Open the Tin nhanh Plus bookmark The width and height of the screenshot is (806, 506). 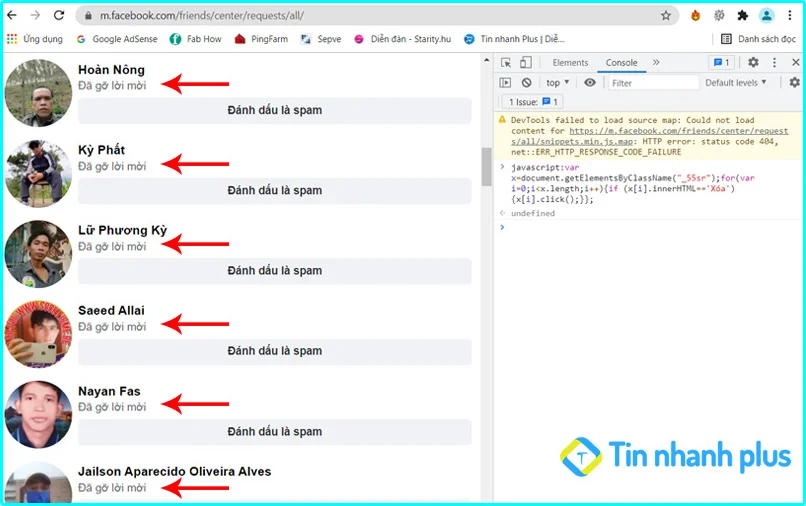[514, 39]
